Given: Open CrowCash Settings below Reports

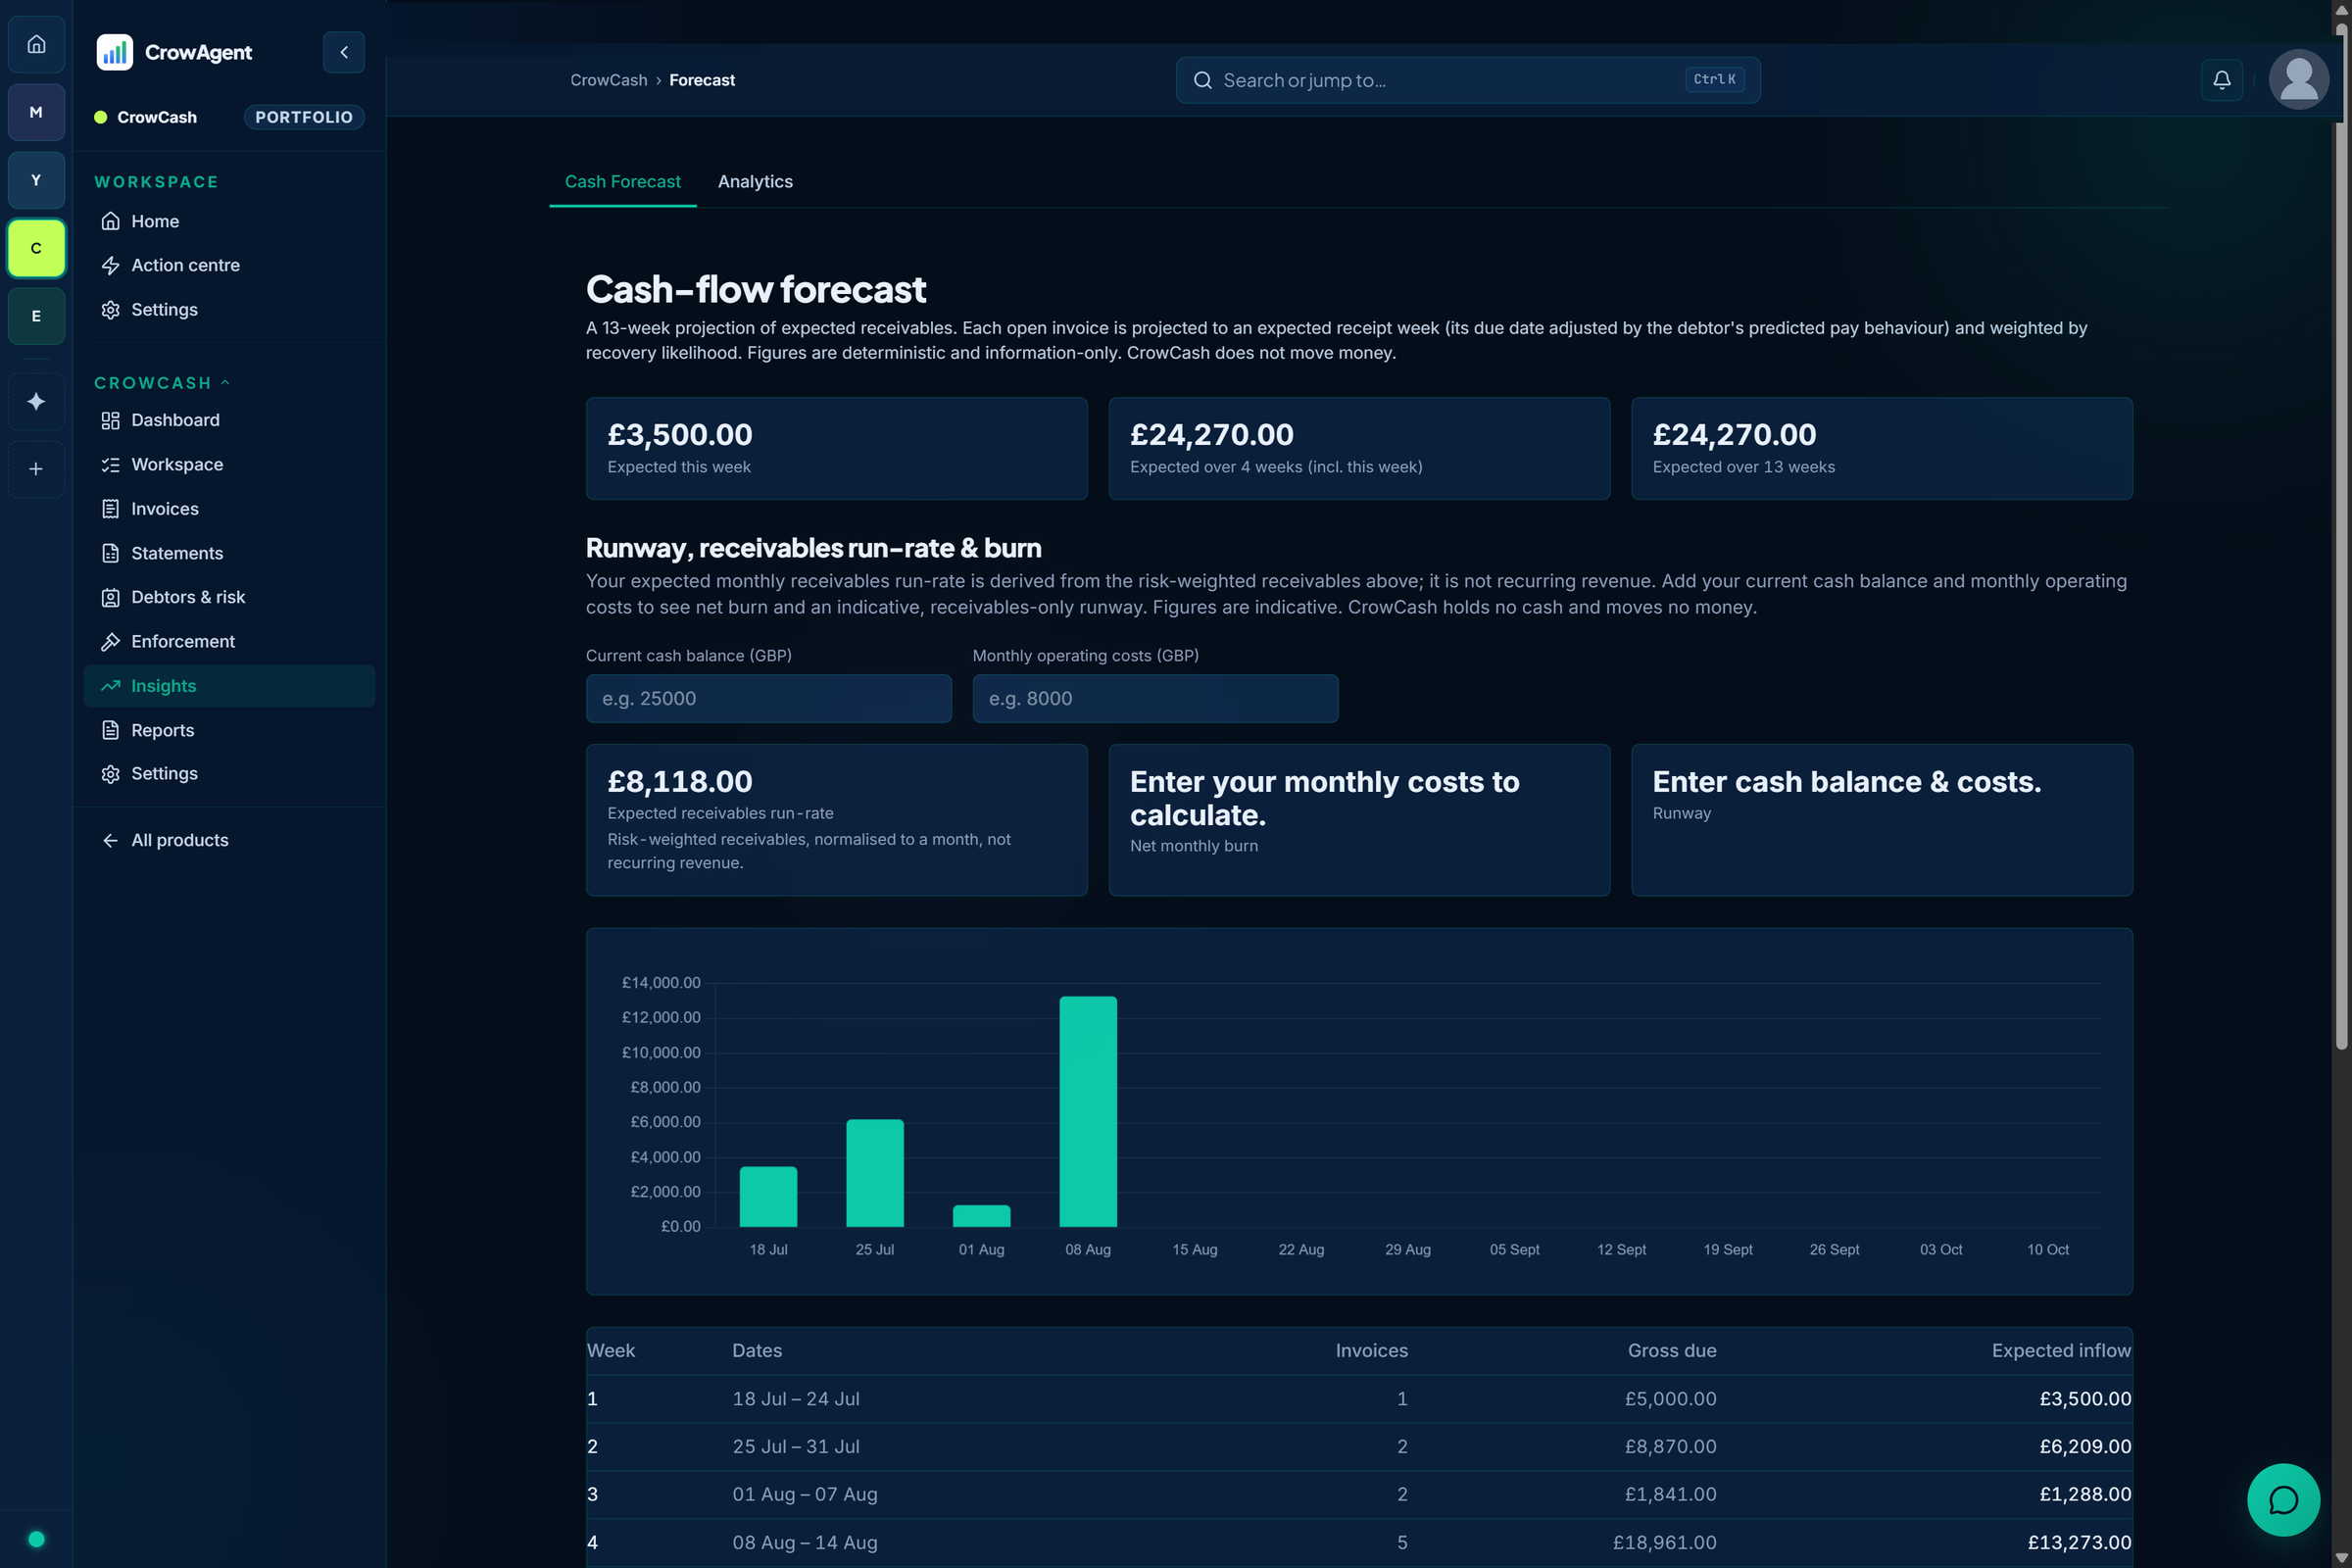Looking at the screenshot, I should click(229, 774).
